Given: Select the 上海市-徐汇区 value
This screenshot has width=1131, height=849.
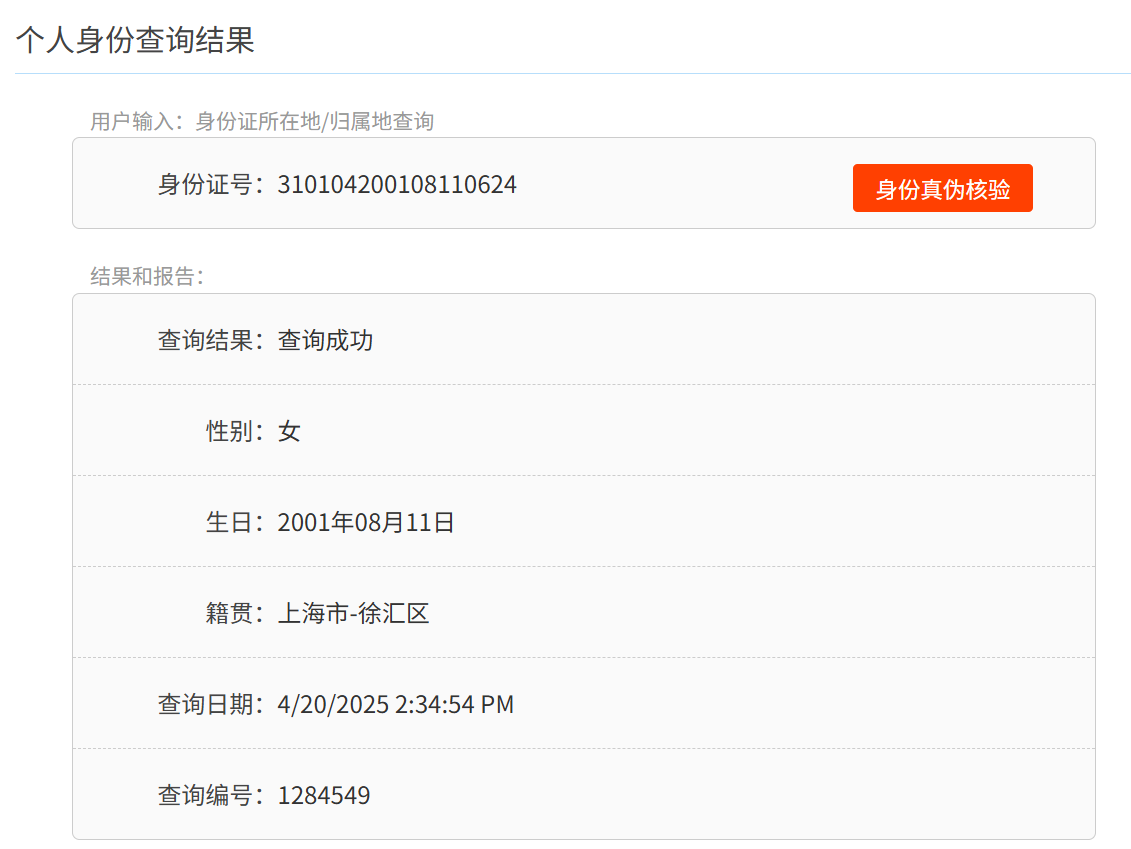Looking at the screenshot, I should pos(353,613).
